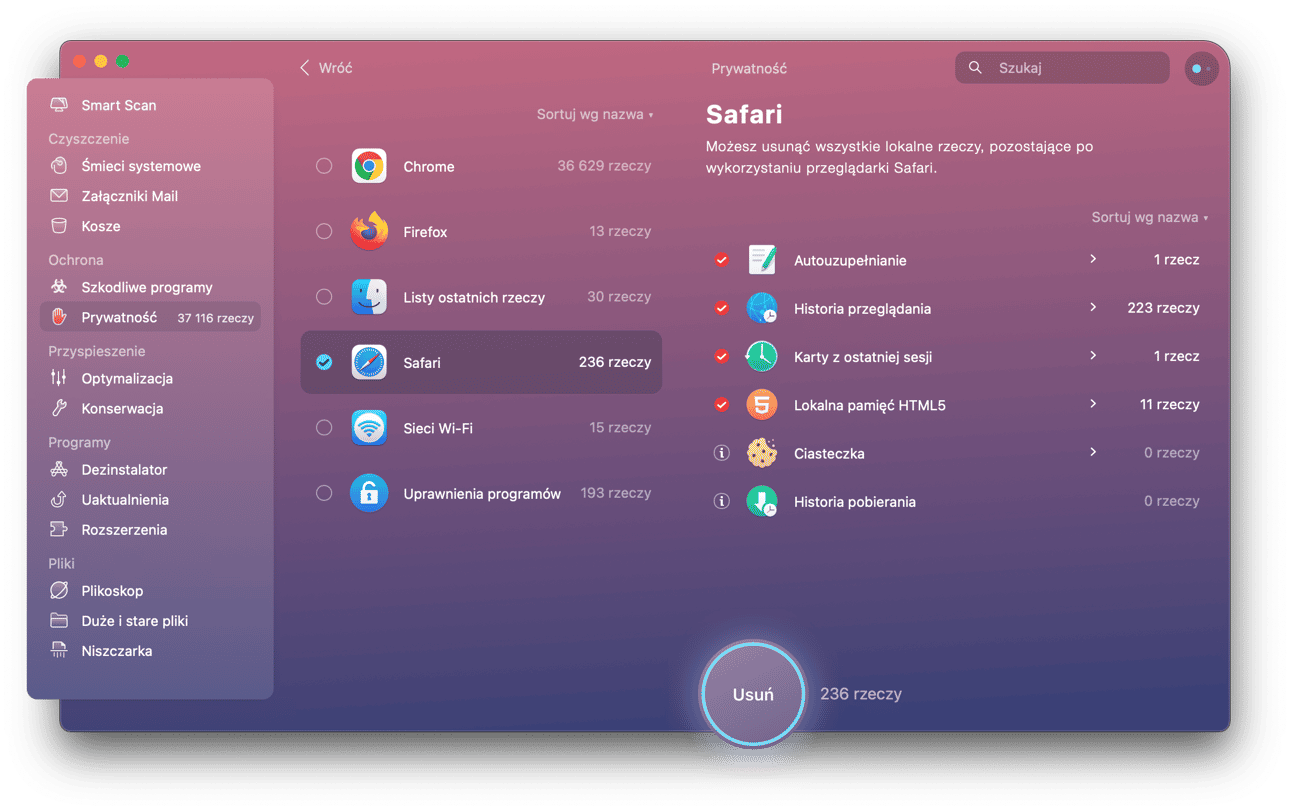The height and width of the screenshot is (811, 1290).
Task: Click the Konserwacja wrench icon
Action: point(59,408)
